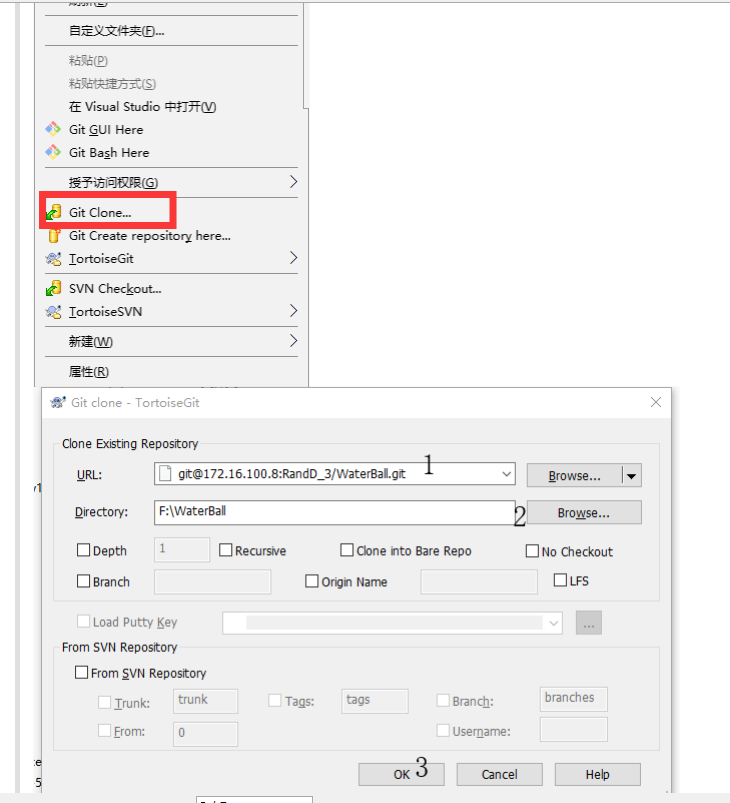This screenshot has width=730, height=803.
Task: Click the From revision field showing 0
Action: (x=205, y=734)
